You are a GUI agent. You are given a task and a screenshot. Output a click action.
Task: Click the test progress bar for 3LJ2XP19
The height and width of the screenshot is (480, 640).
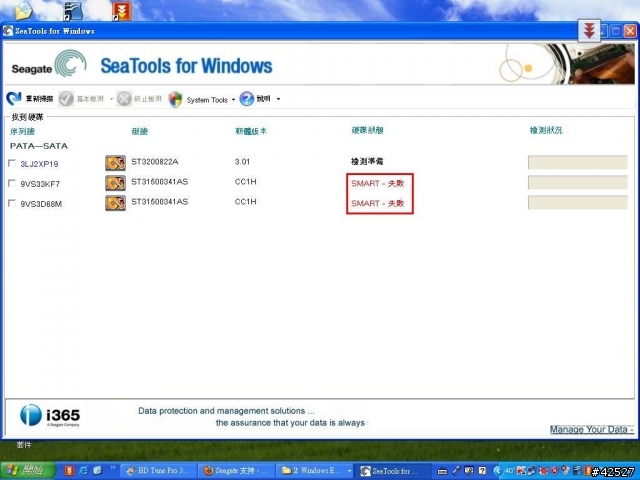[578, 162]
